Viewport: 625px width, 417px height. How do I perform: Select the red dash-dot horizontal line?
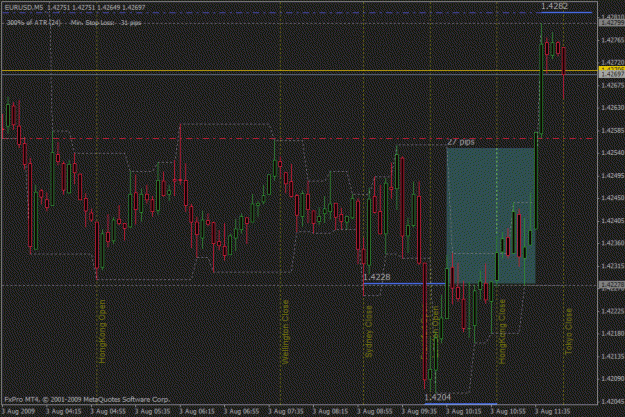click(299, 139)
